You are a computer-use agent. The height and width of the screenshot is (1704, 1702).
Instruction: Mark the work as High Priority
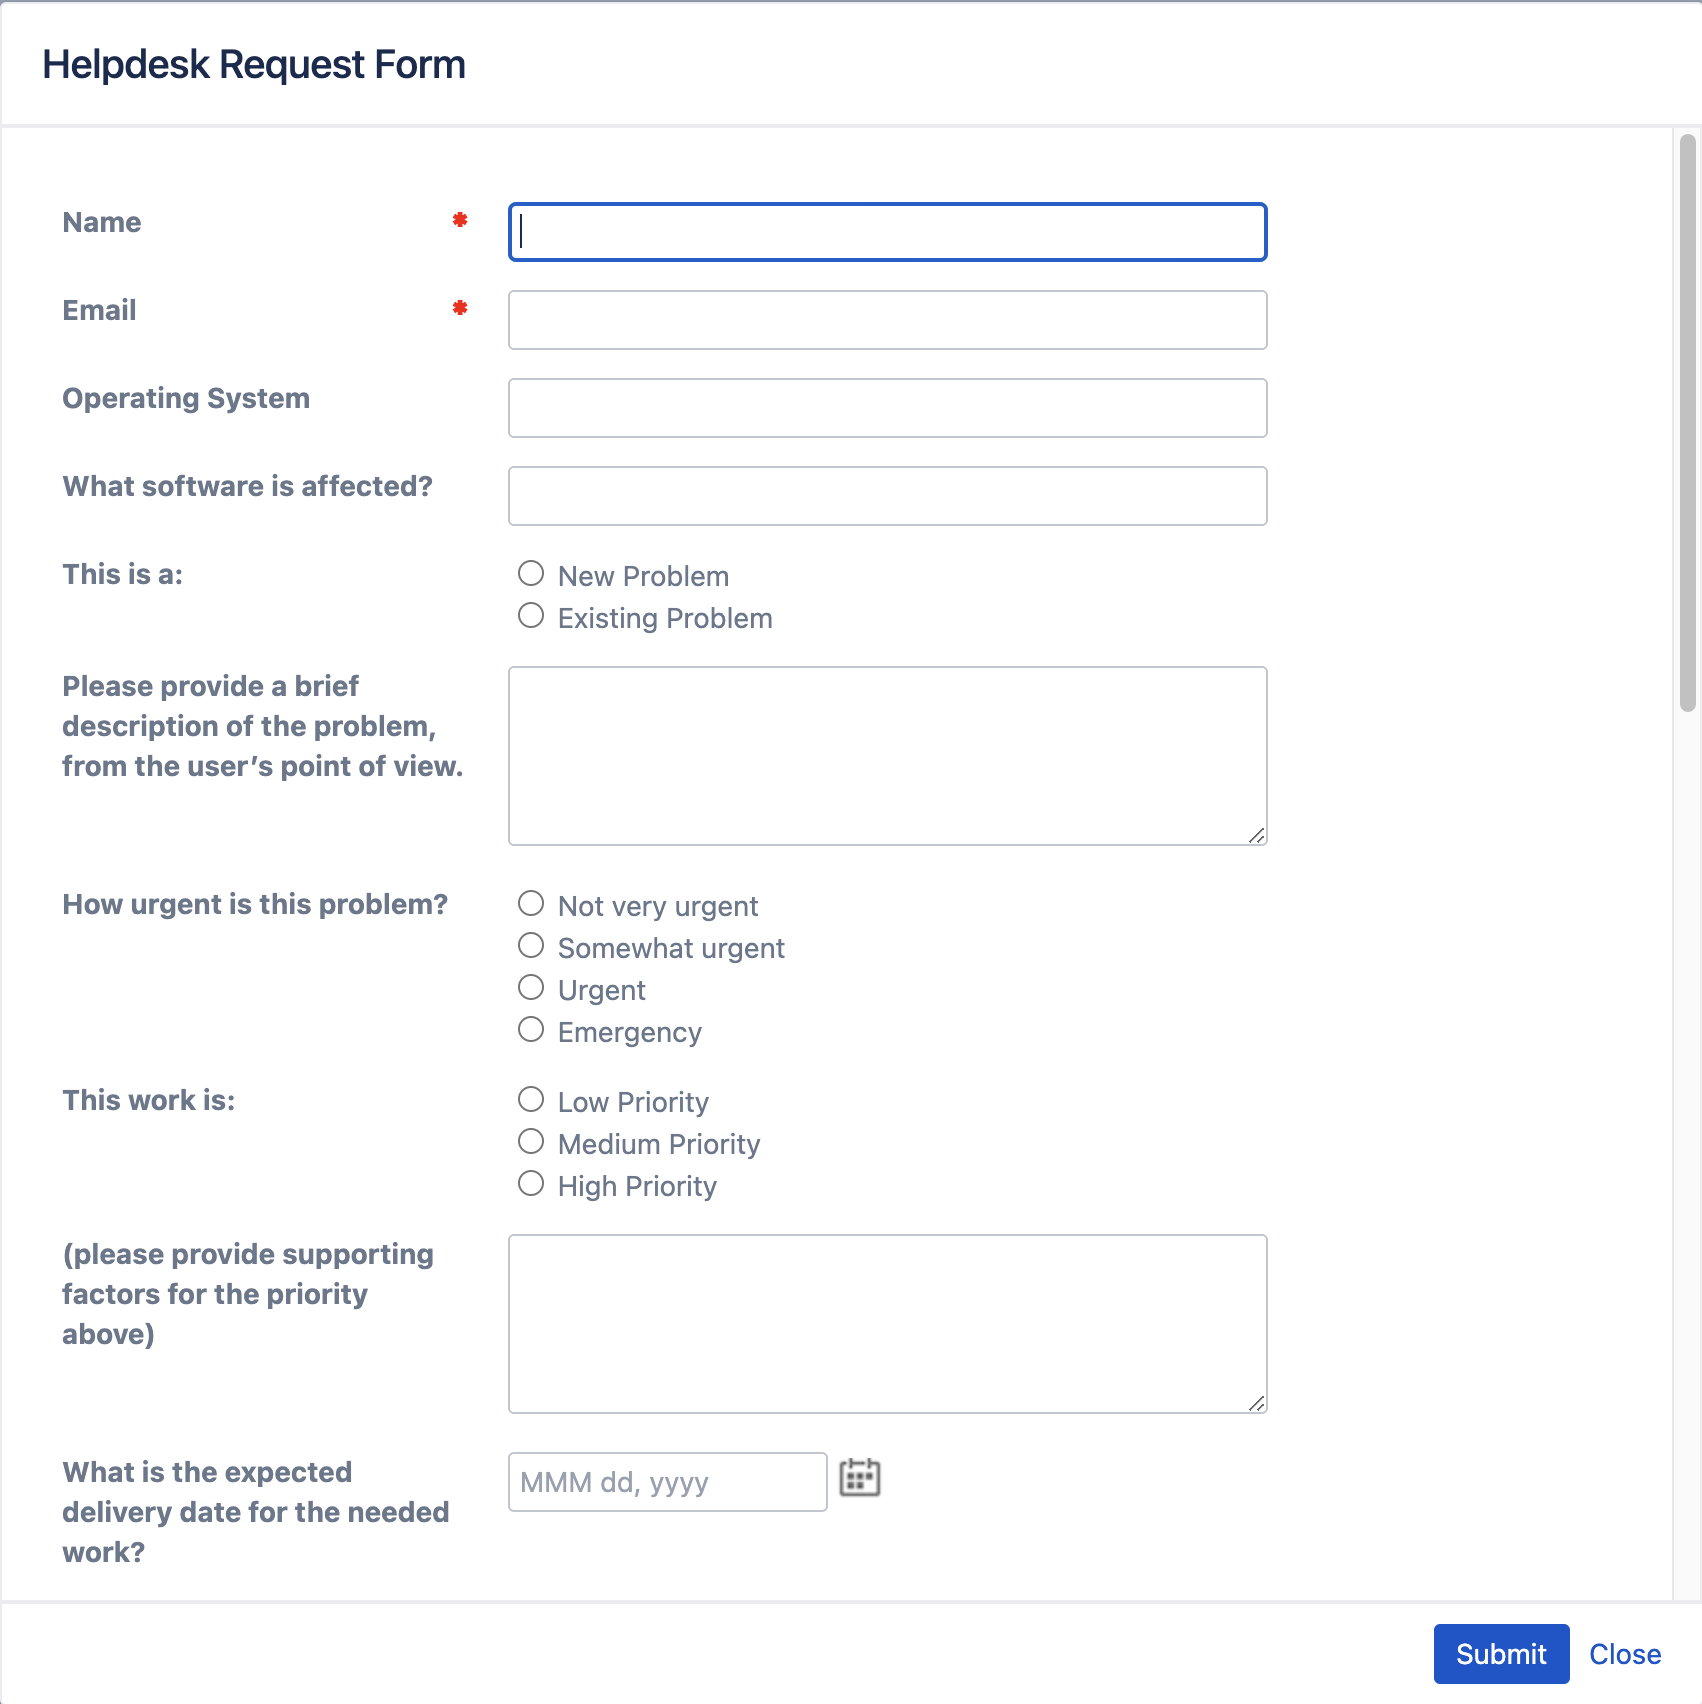531,1183
